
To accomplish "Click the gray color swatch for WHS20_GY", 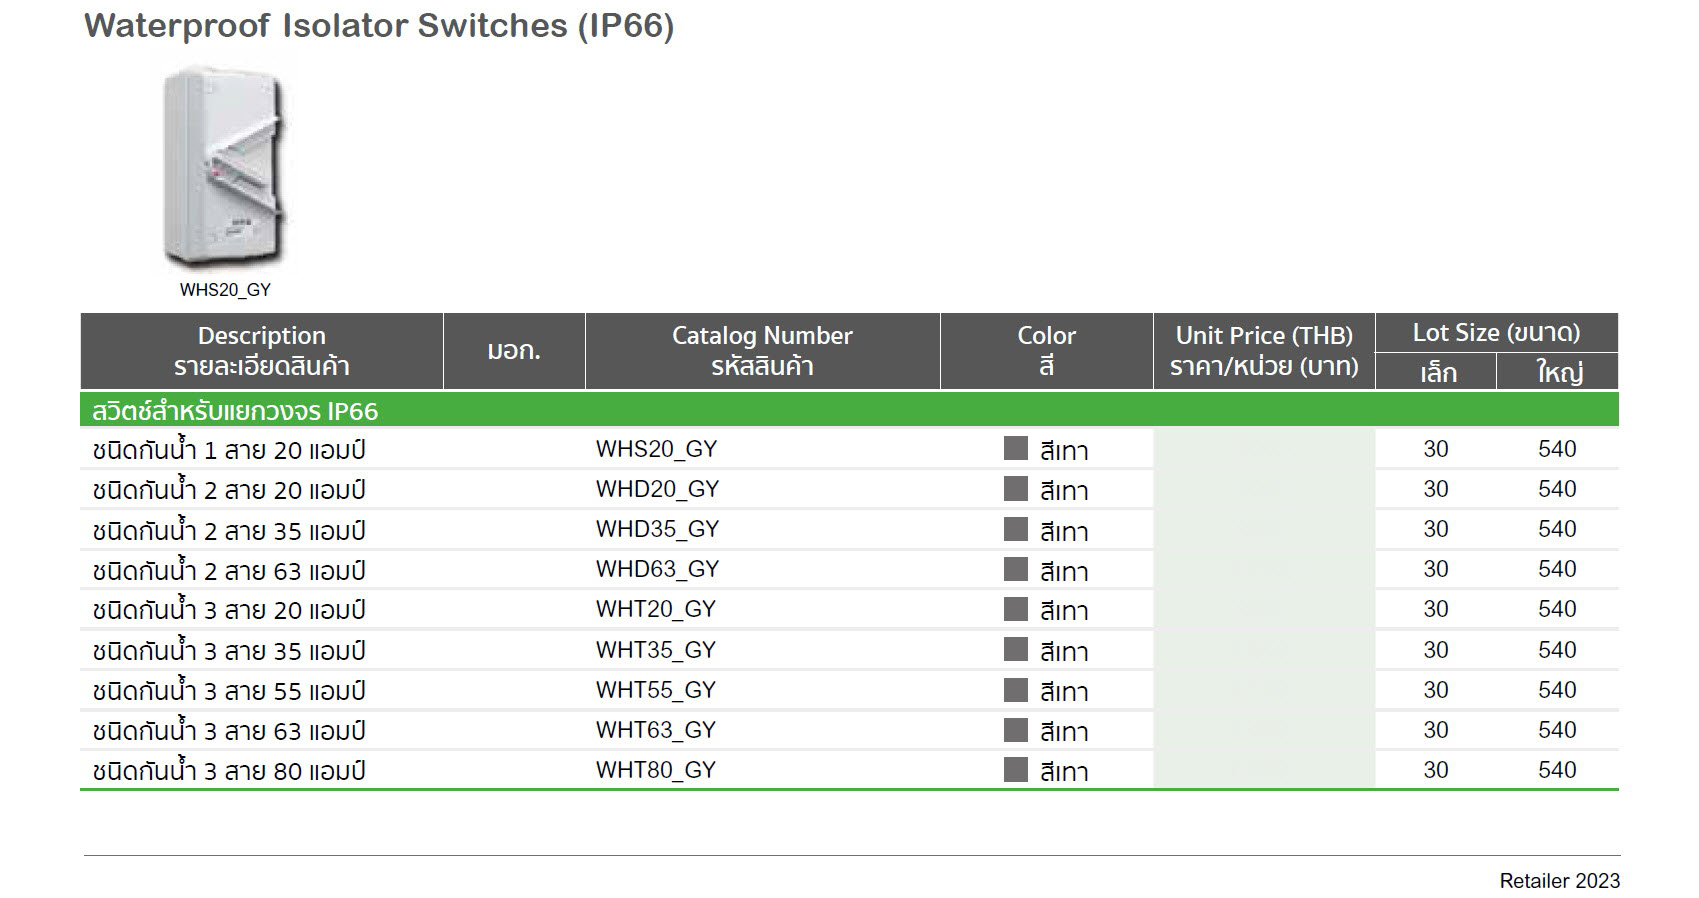I will pyautogui.click(x=1015, y=449).
